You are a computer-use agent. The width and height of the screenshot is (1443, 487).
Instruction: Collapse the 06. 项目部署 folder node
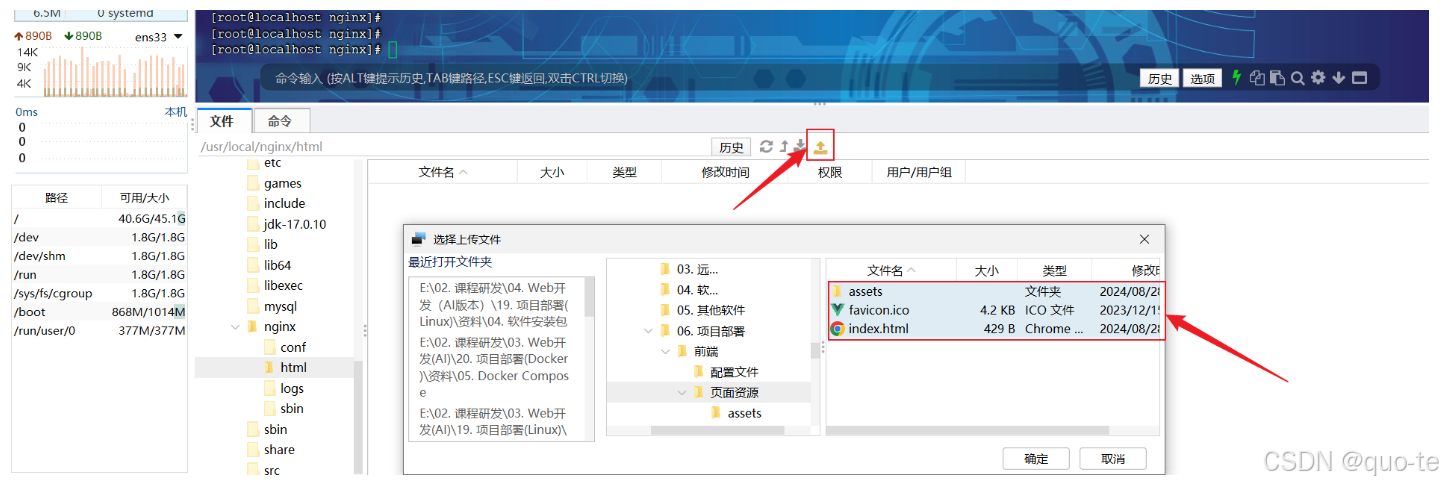tap(648, 331)
